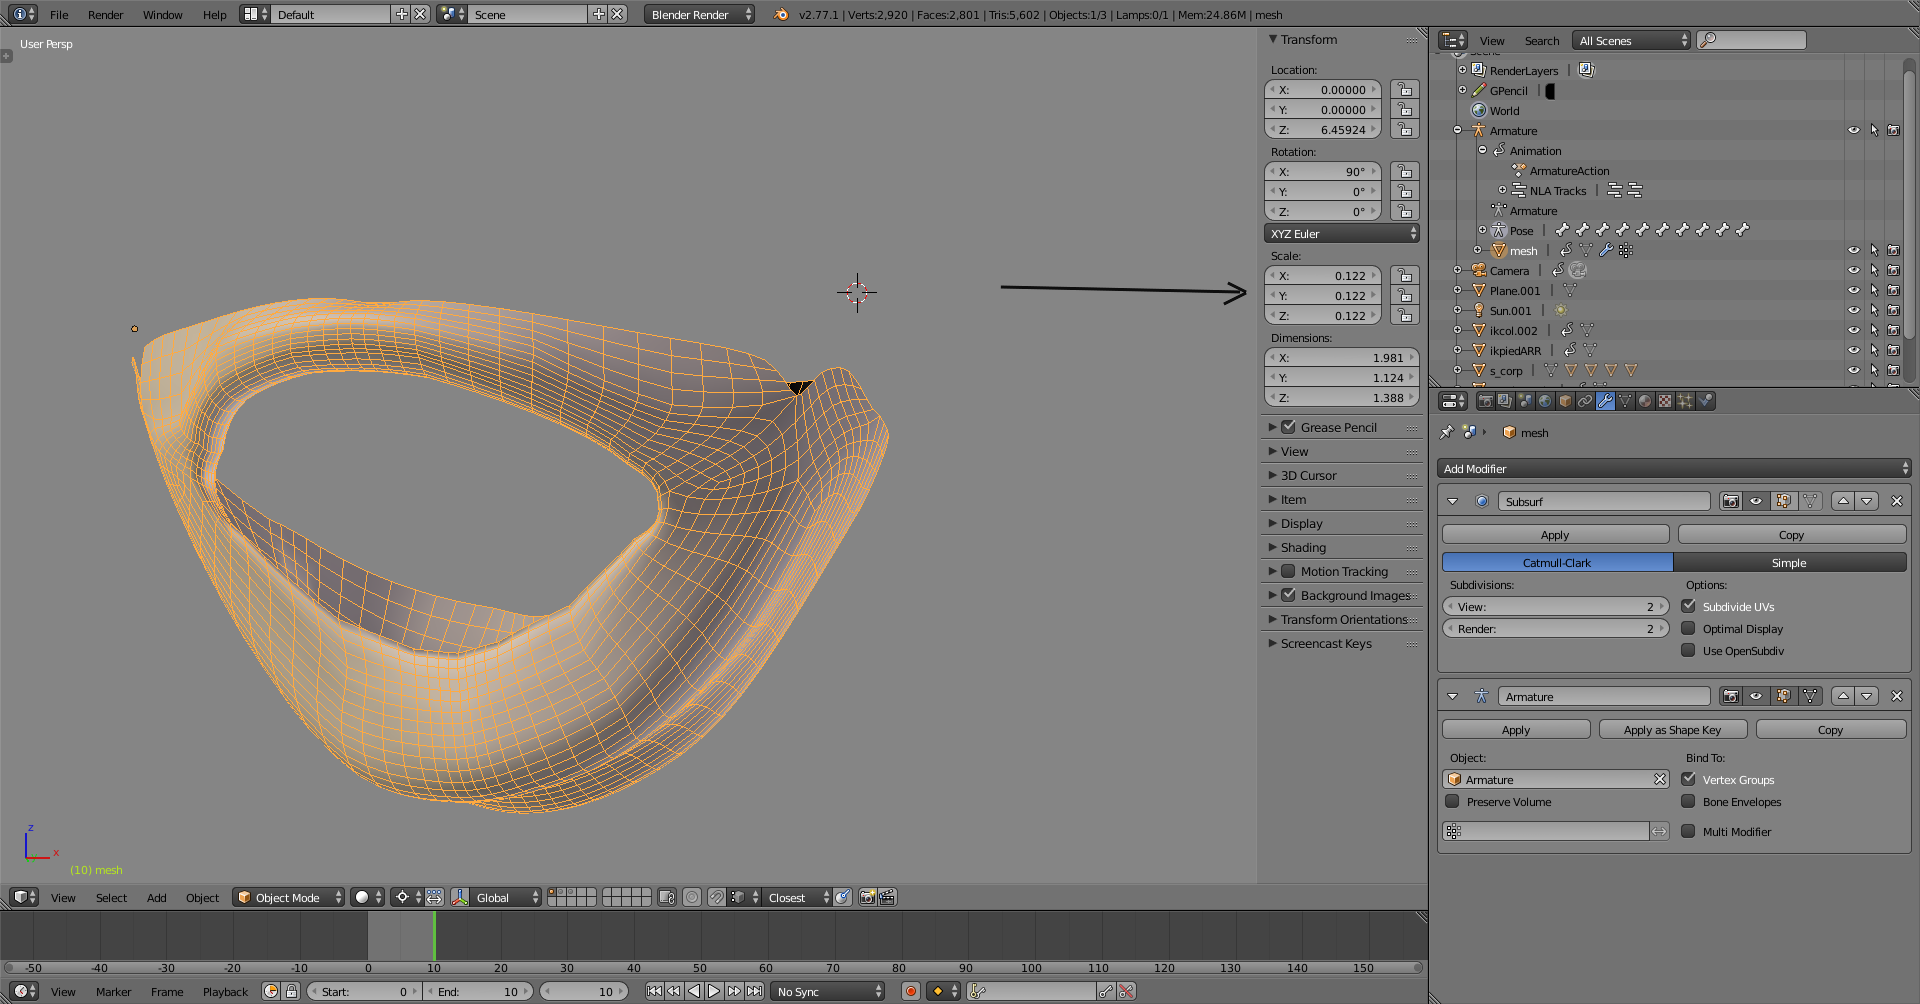Toggle Subsurf modifier viewport display eye
The image size is (1920, 1004).
click(1756, 501)
